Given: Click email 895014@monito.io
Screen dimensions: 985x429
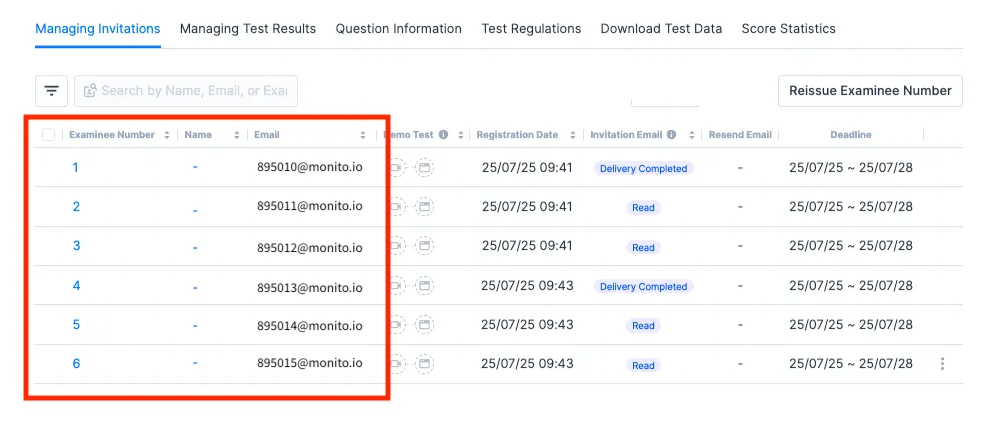Looking at the screenshot, I should 310,326.
